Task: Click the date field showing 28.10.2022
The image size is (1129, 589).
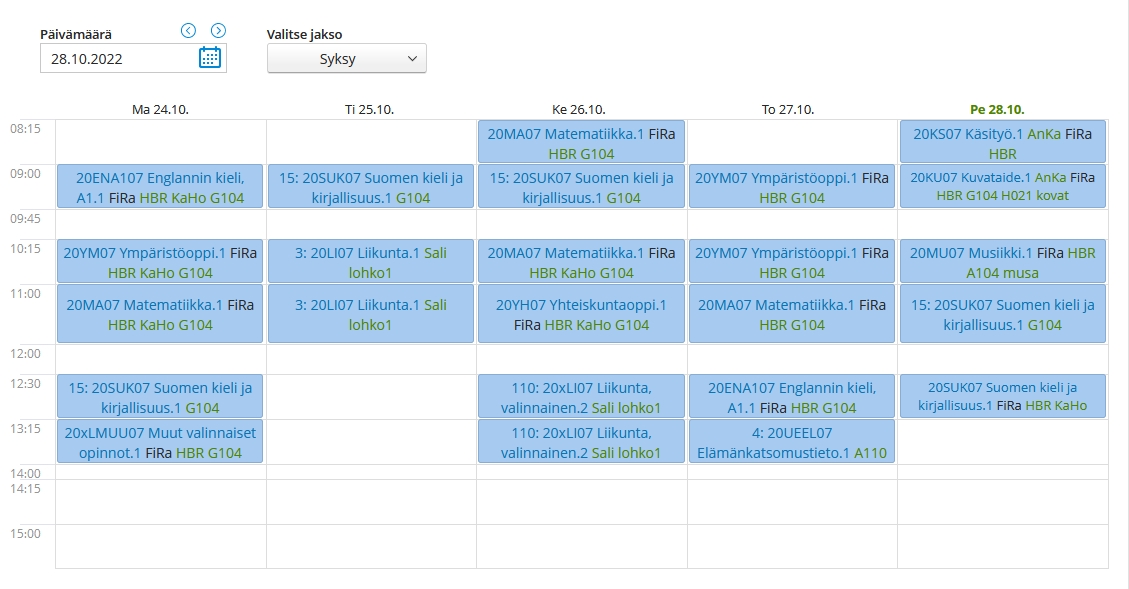Action: click(118, 59)
